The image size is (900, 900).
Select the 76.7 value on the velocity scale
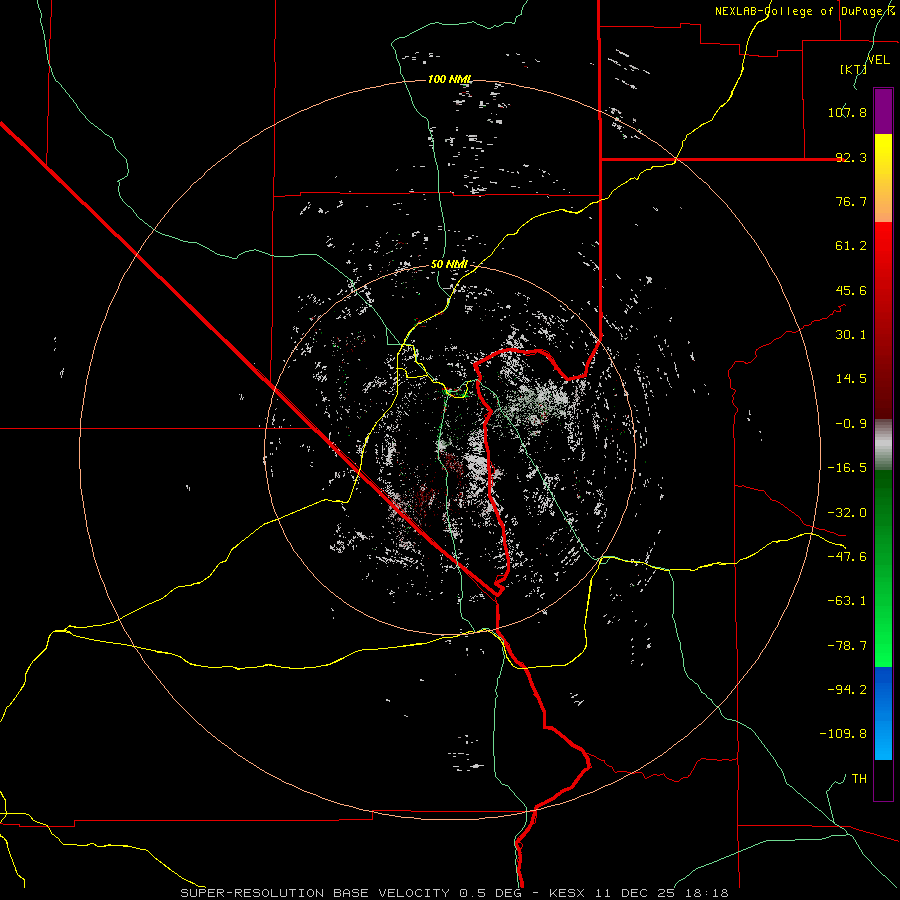851,201
